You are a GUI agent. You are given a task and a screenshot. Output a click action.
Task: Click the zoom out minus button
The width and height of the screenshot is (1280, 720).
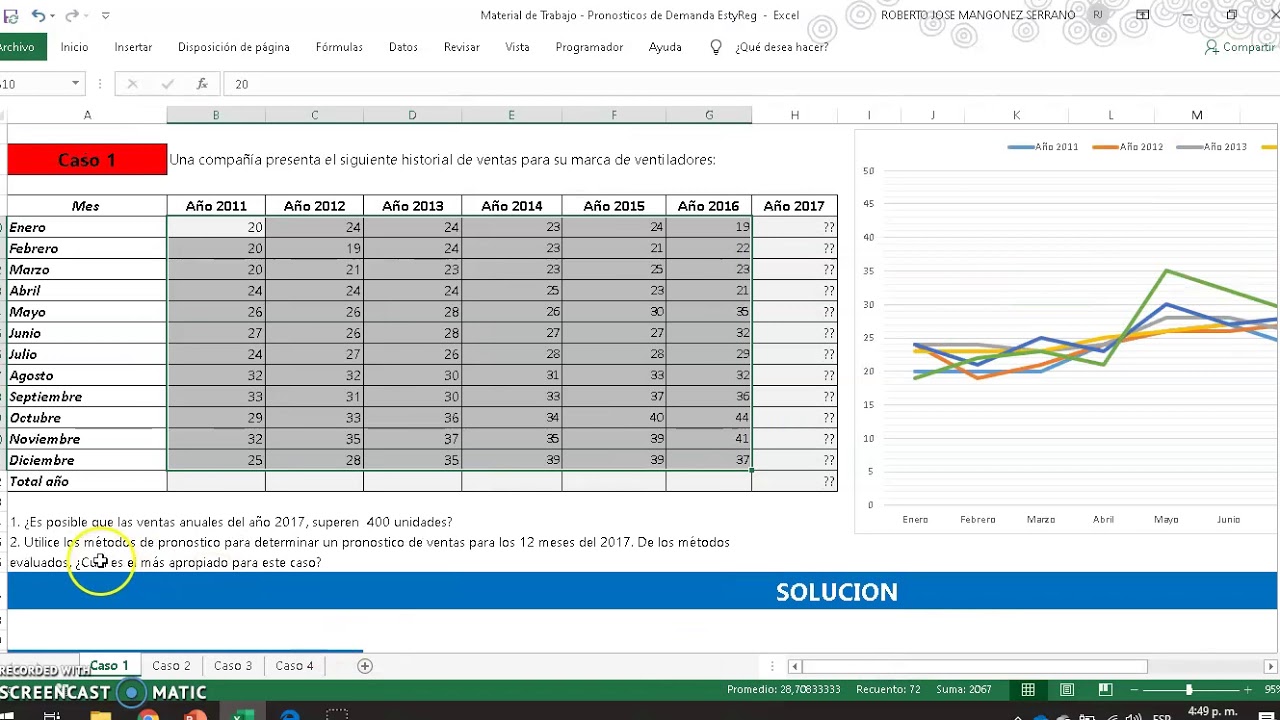[1133, 690]
